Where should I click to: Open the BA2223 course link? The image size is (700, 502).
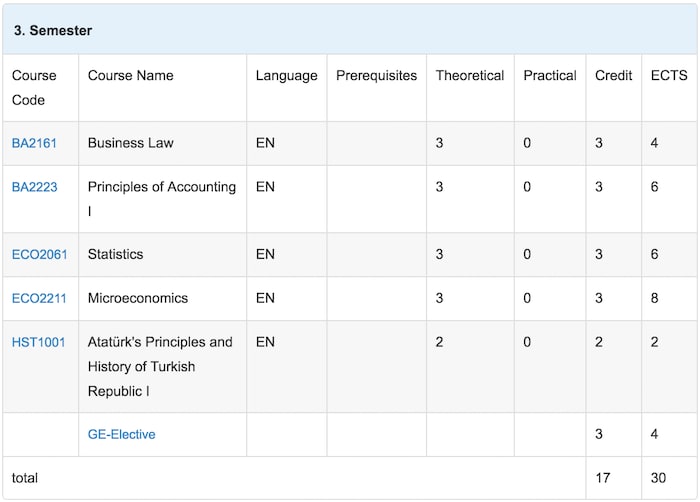[x=34, y=187]
